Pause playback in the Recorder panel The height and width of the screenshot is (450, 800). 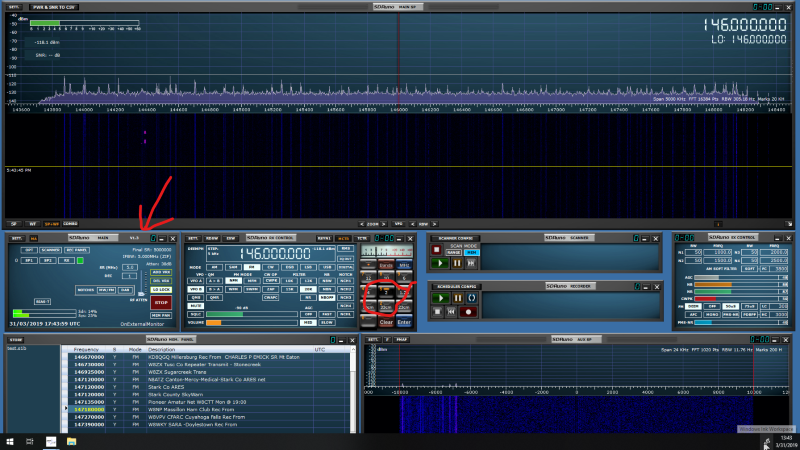coord(458,298)
